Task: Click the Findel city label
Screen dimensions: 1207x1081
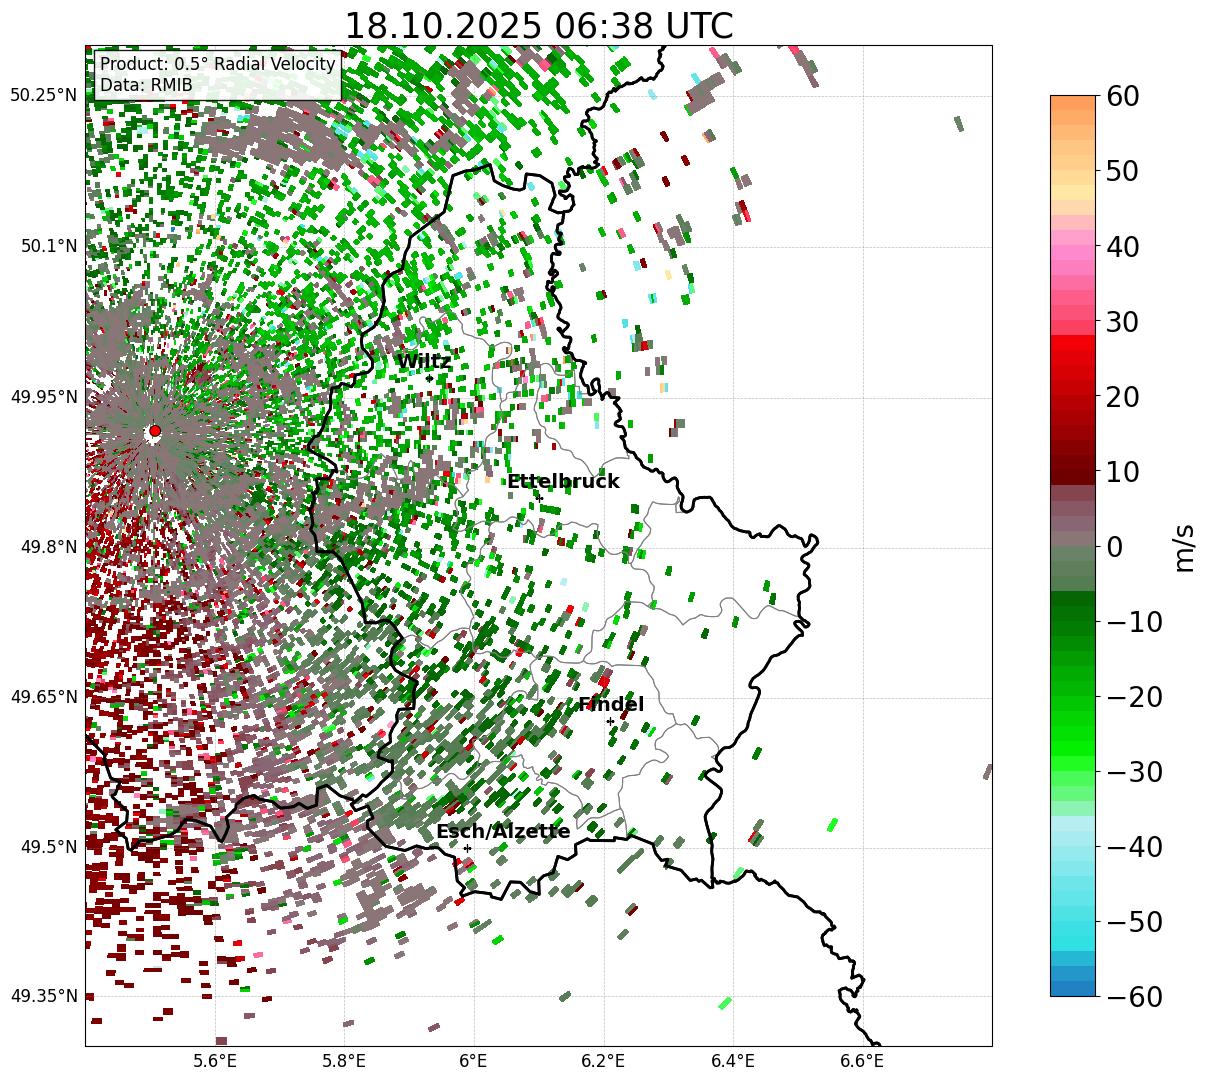Action: pos(611,705)
